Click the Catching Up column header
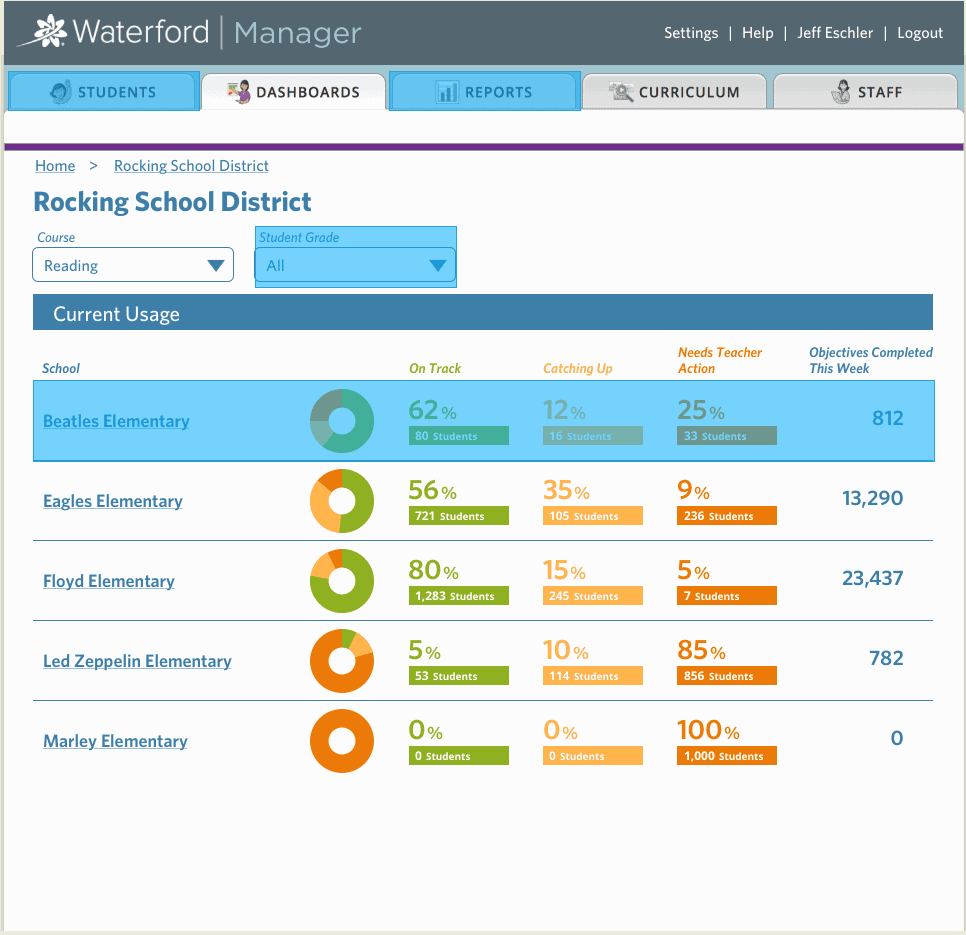 tap(577, 368)
